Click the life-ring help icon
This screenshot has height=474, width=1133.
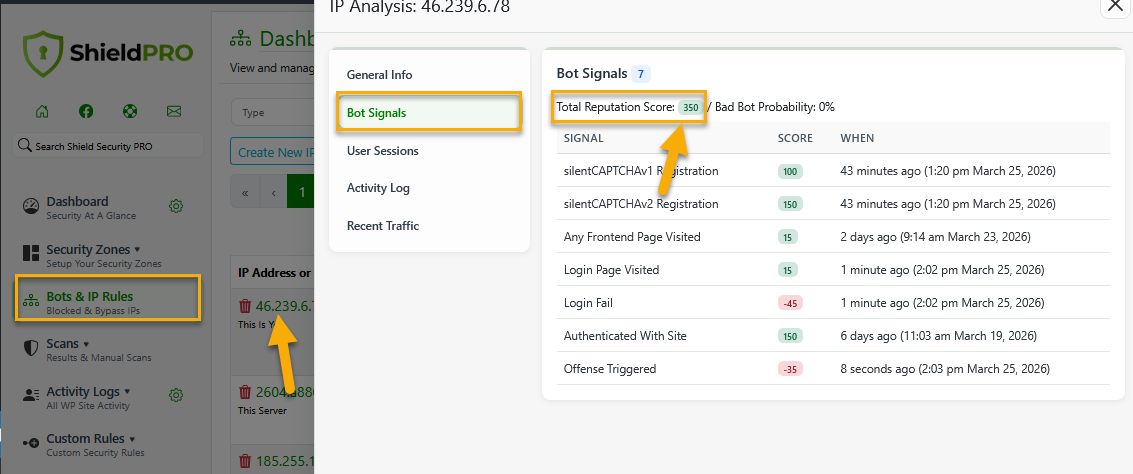[x=129, y=111]
